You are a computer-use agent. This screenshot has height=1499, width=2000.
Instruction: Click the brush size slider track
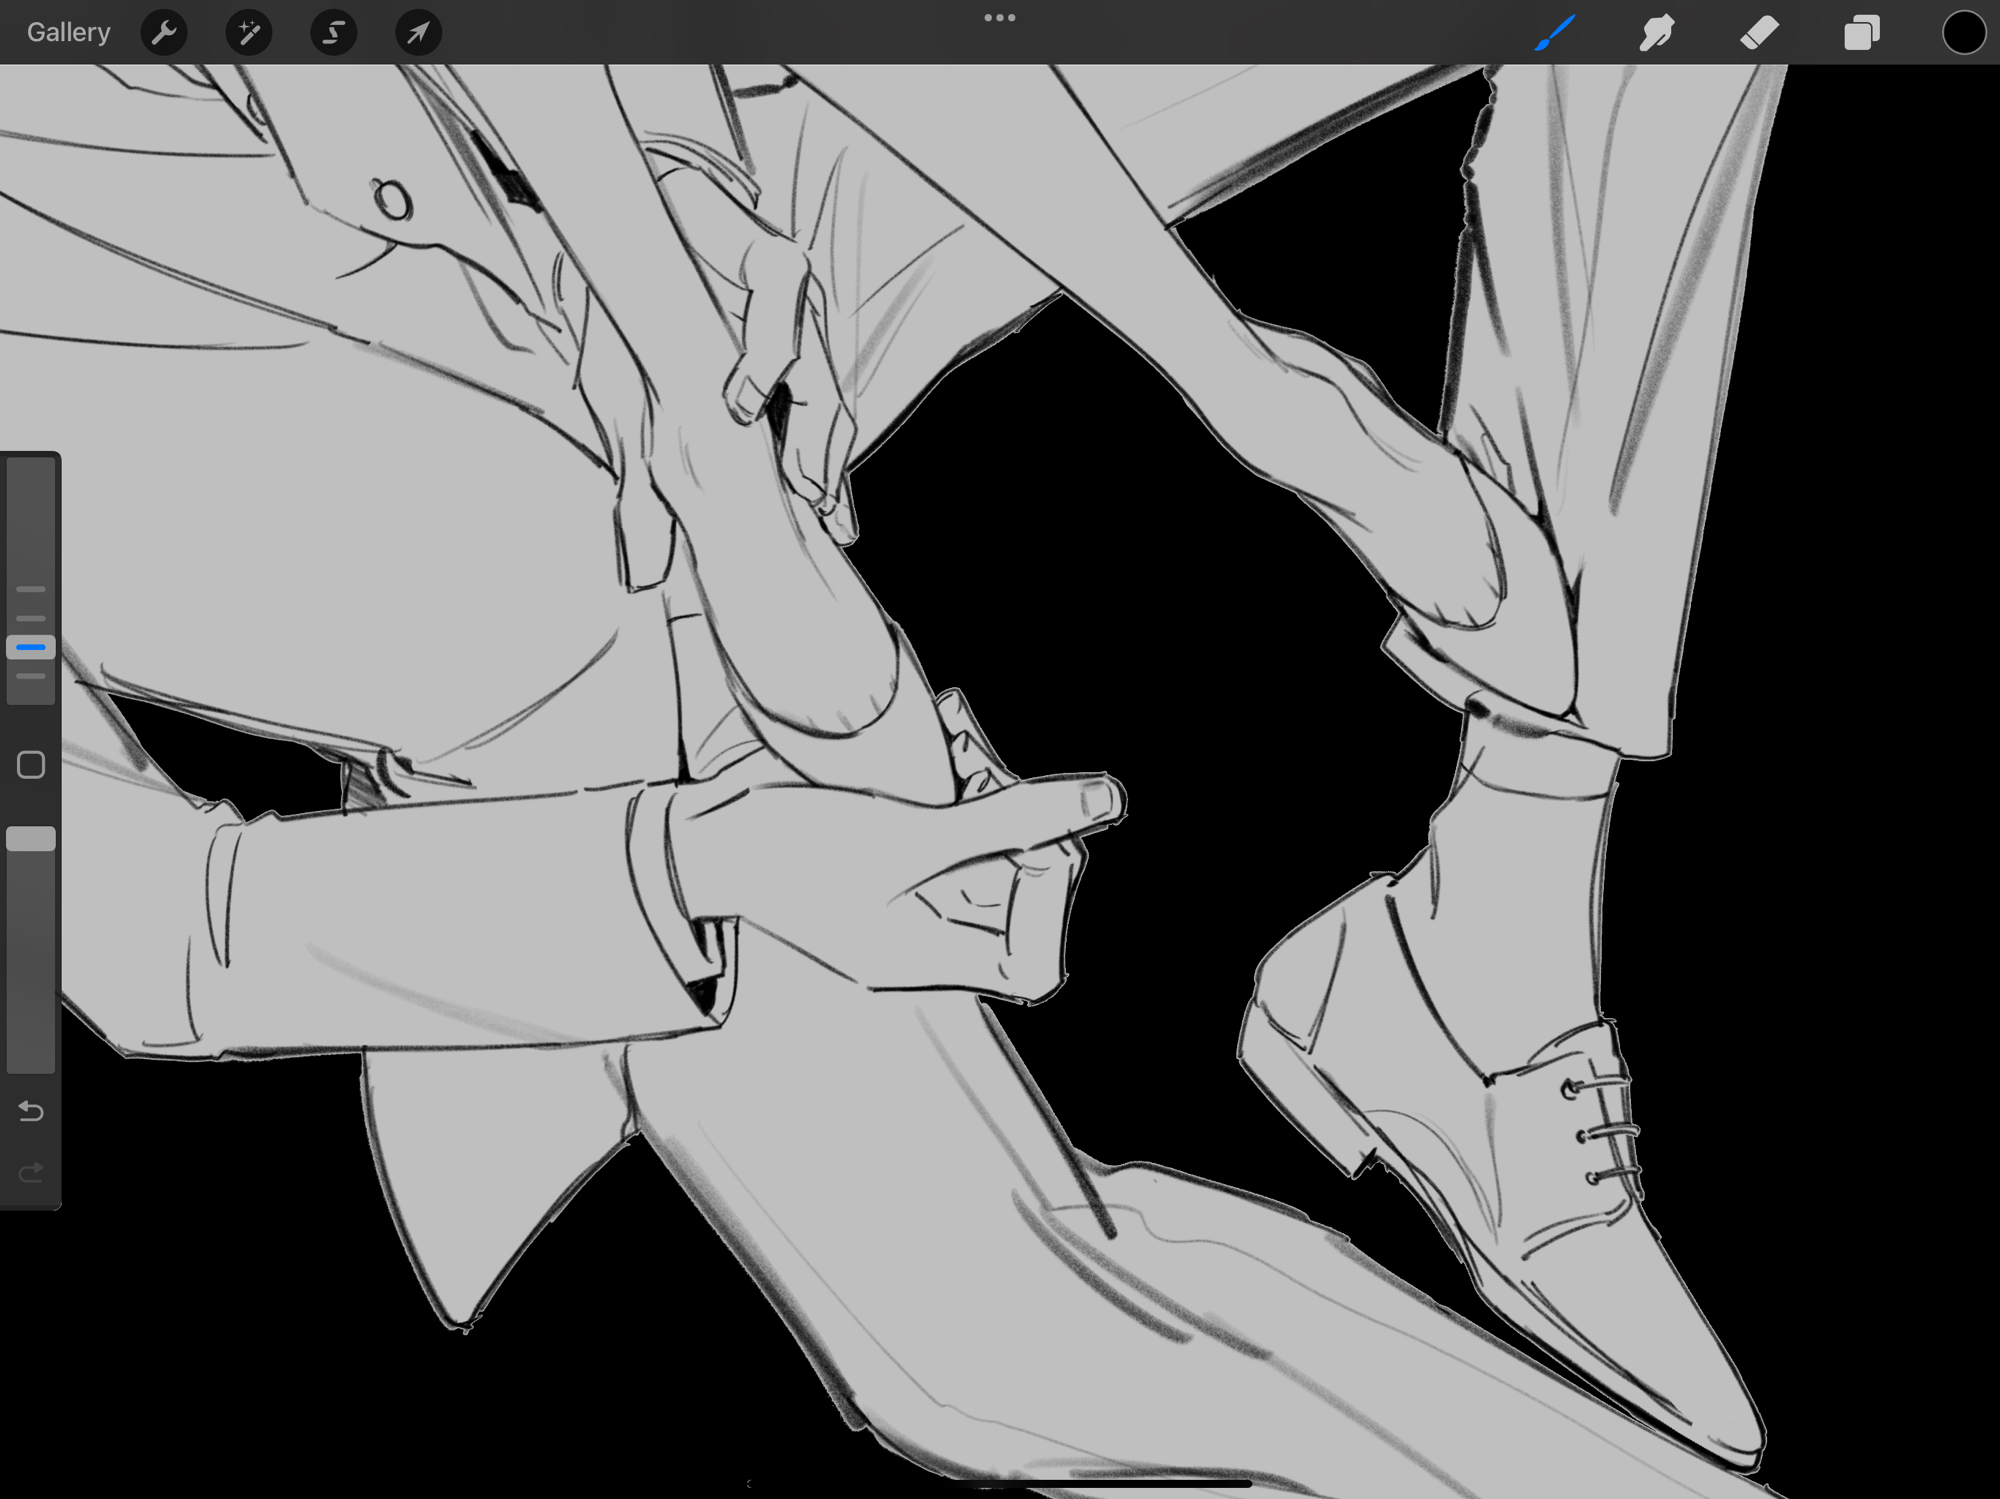click(31, 520)
